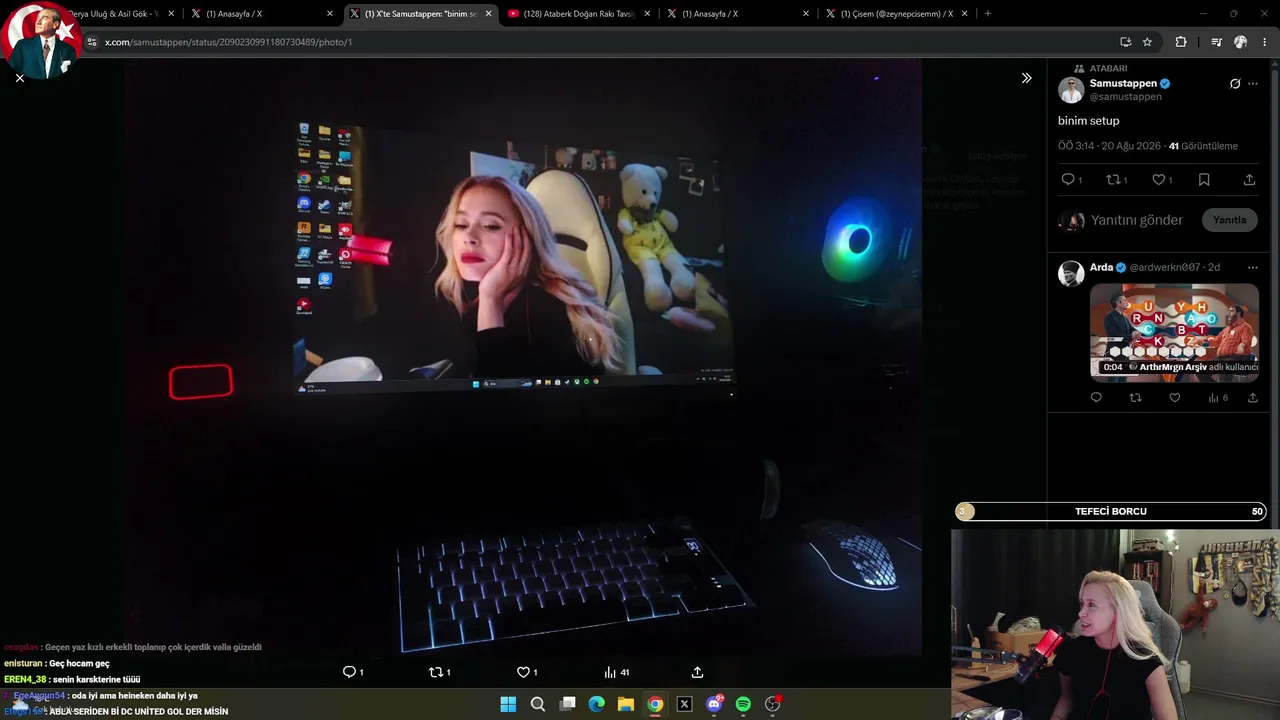Open Arda's profile avatar in replies
Viewport: 1280px width, 720px height.
pyautogui.click(x=1071, y=273)
